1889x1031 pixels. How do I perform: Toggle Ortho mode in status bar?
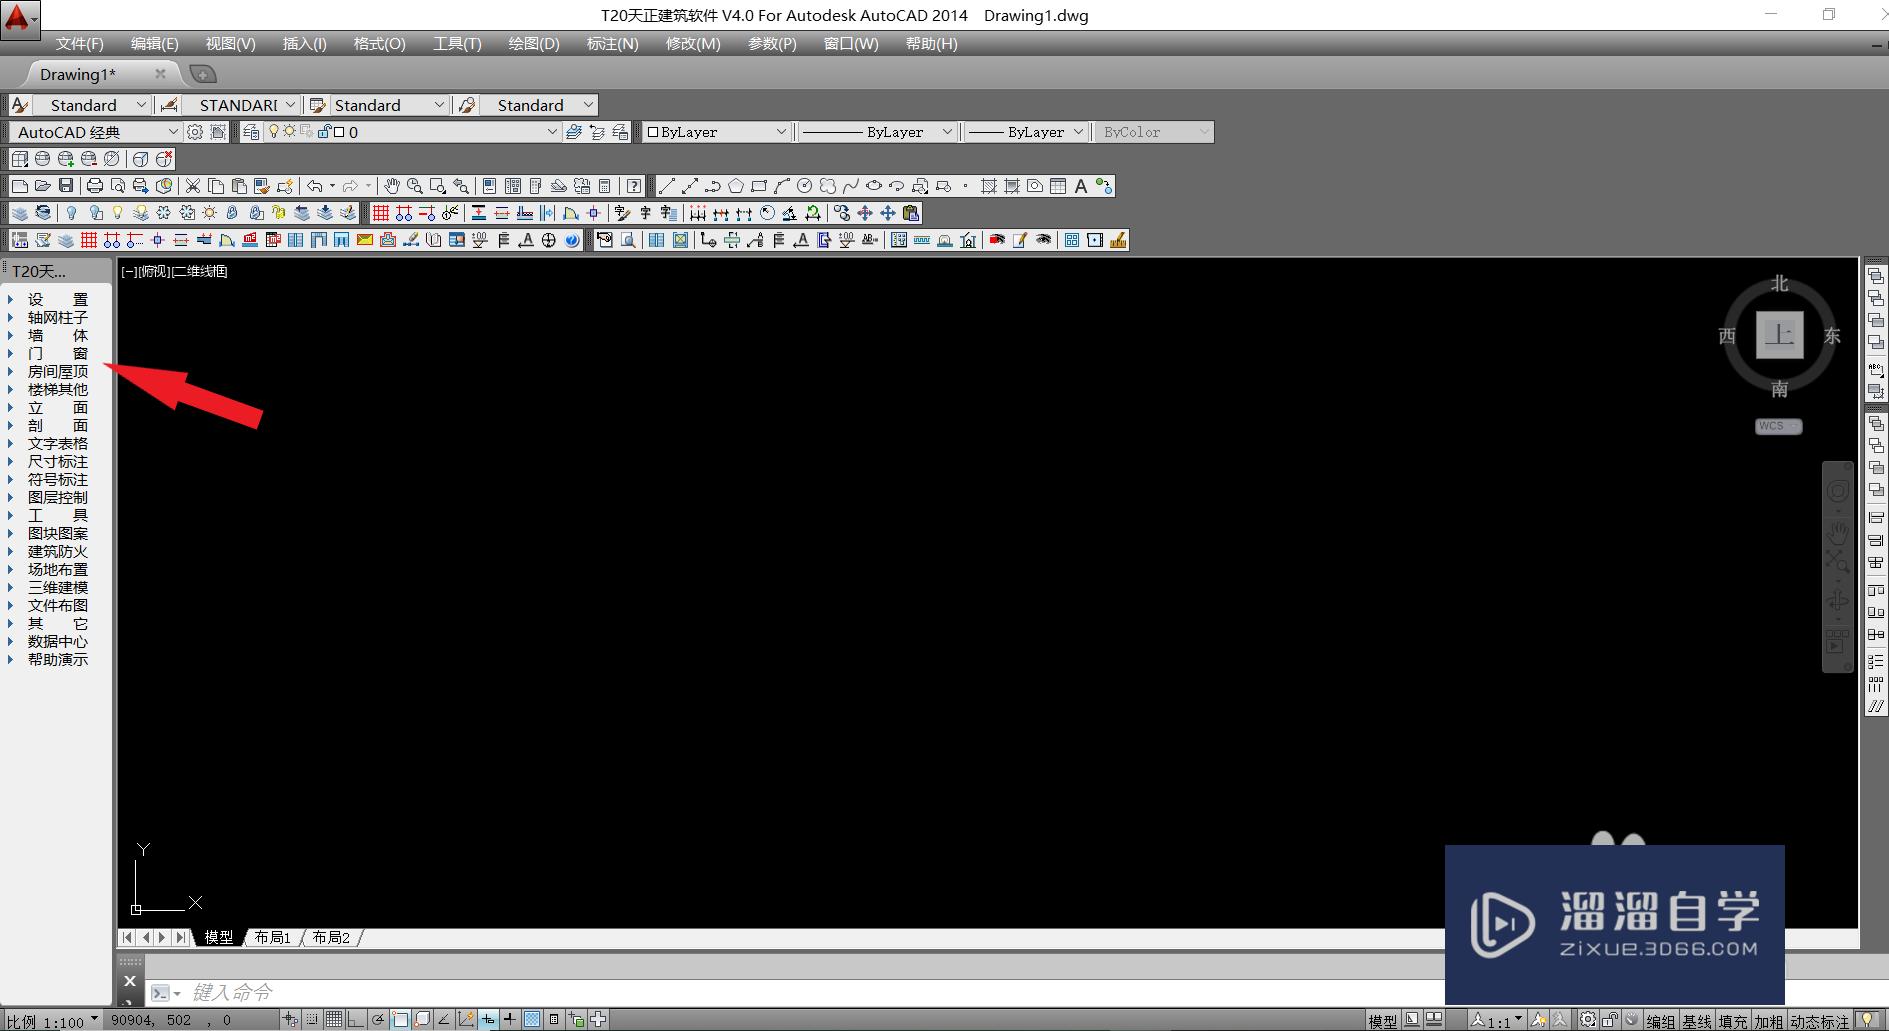(356, 1020)
